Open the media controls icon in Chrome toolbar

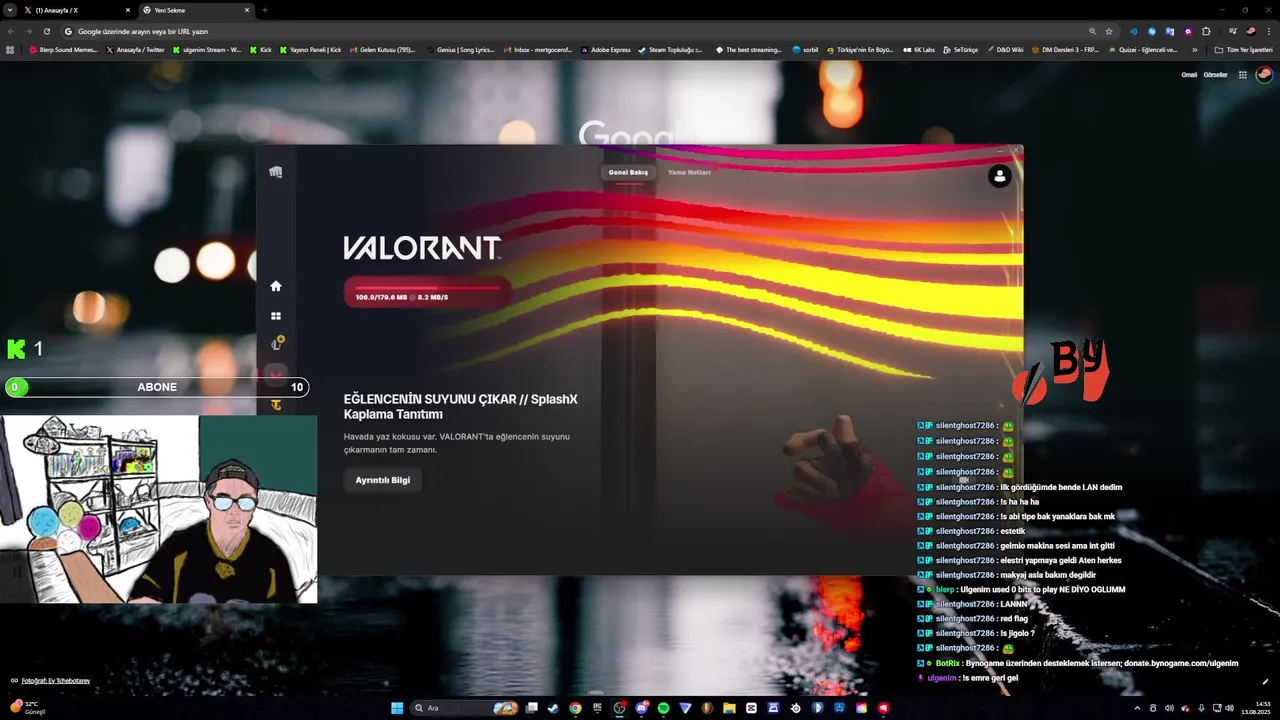[1233, 31]
